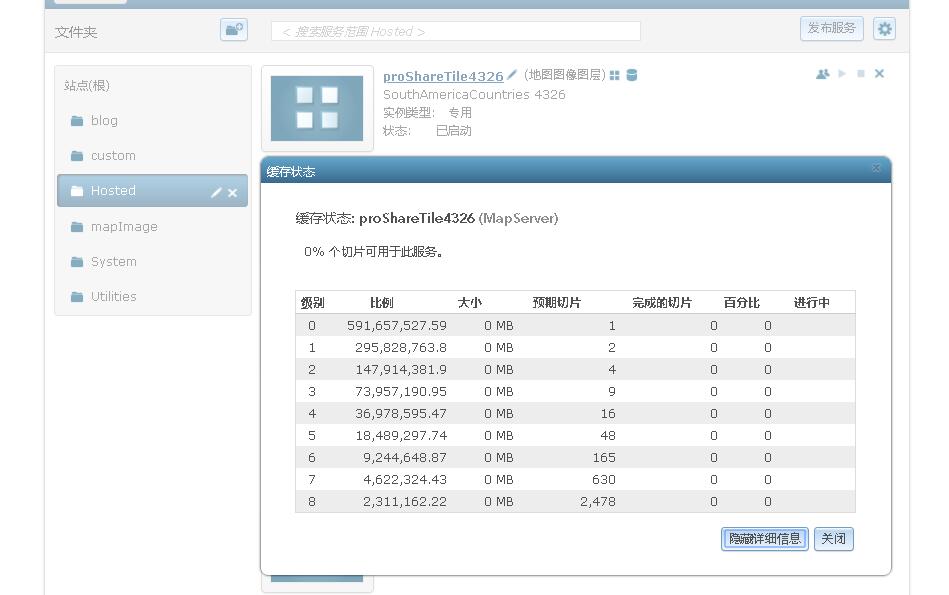Open site settings gear icon
This screenshot has height=595, width=949.
click(884, 29)
